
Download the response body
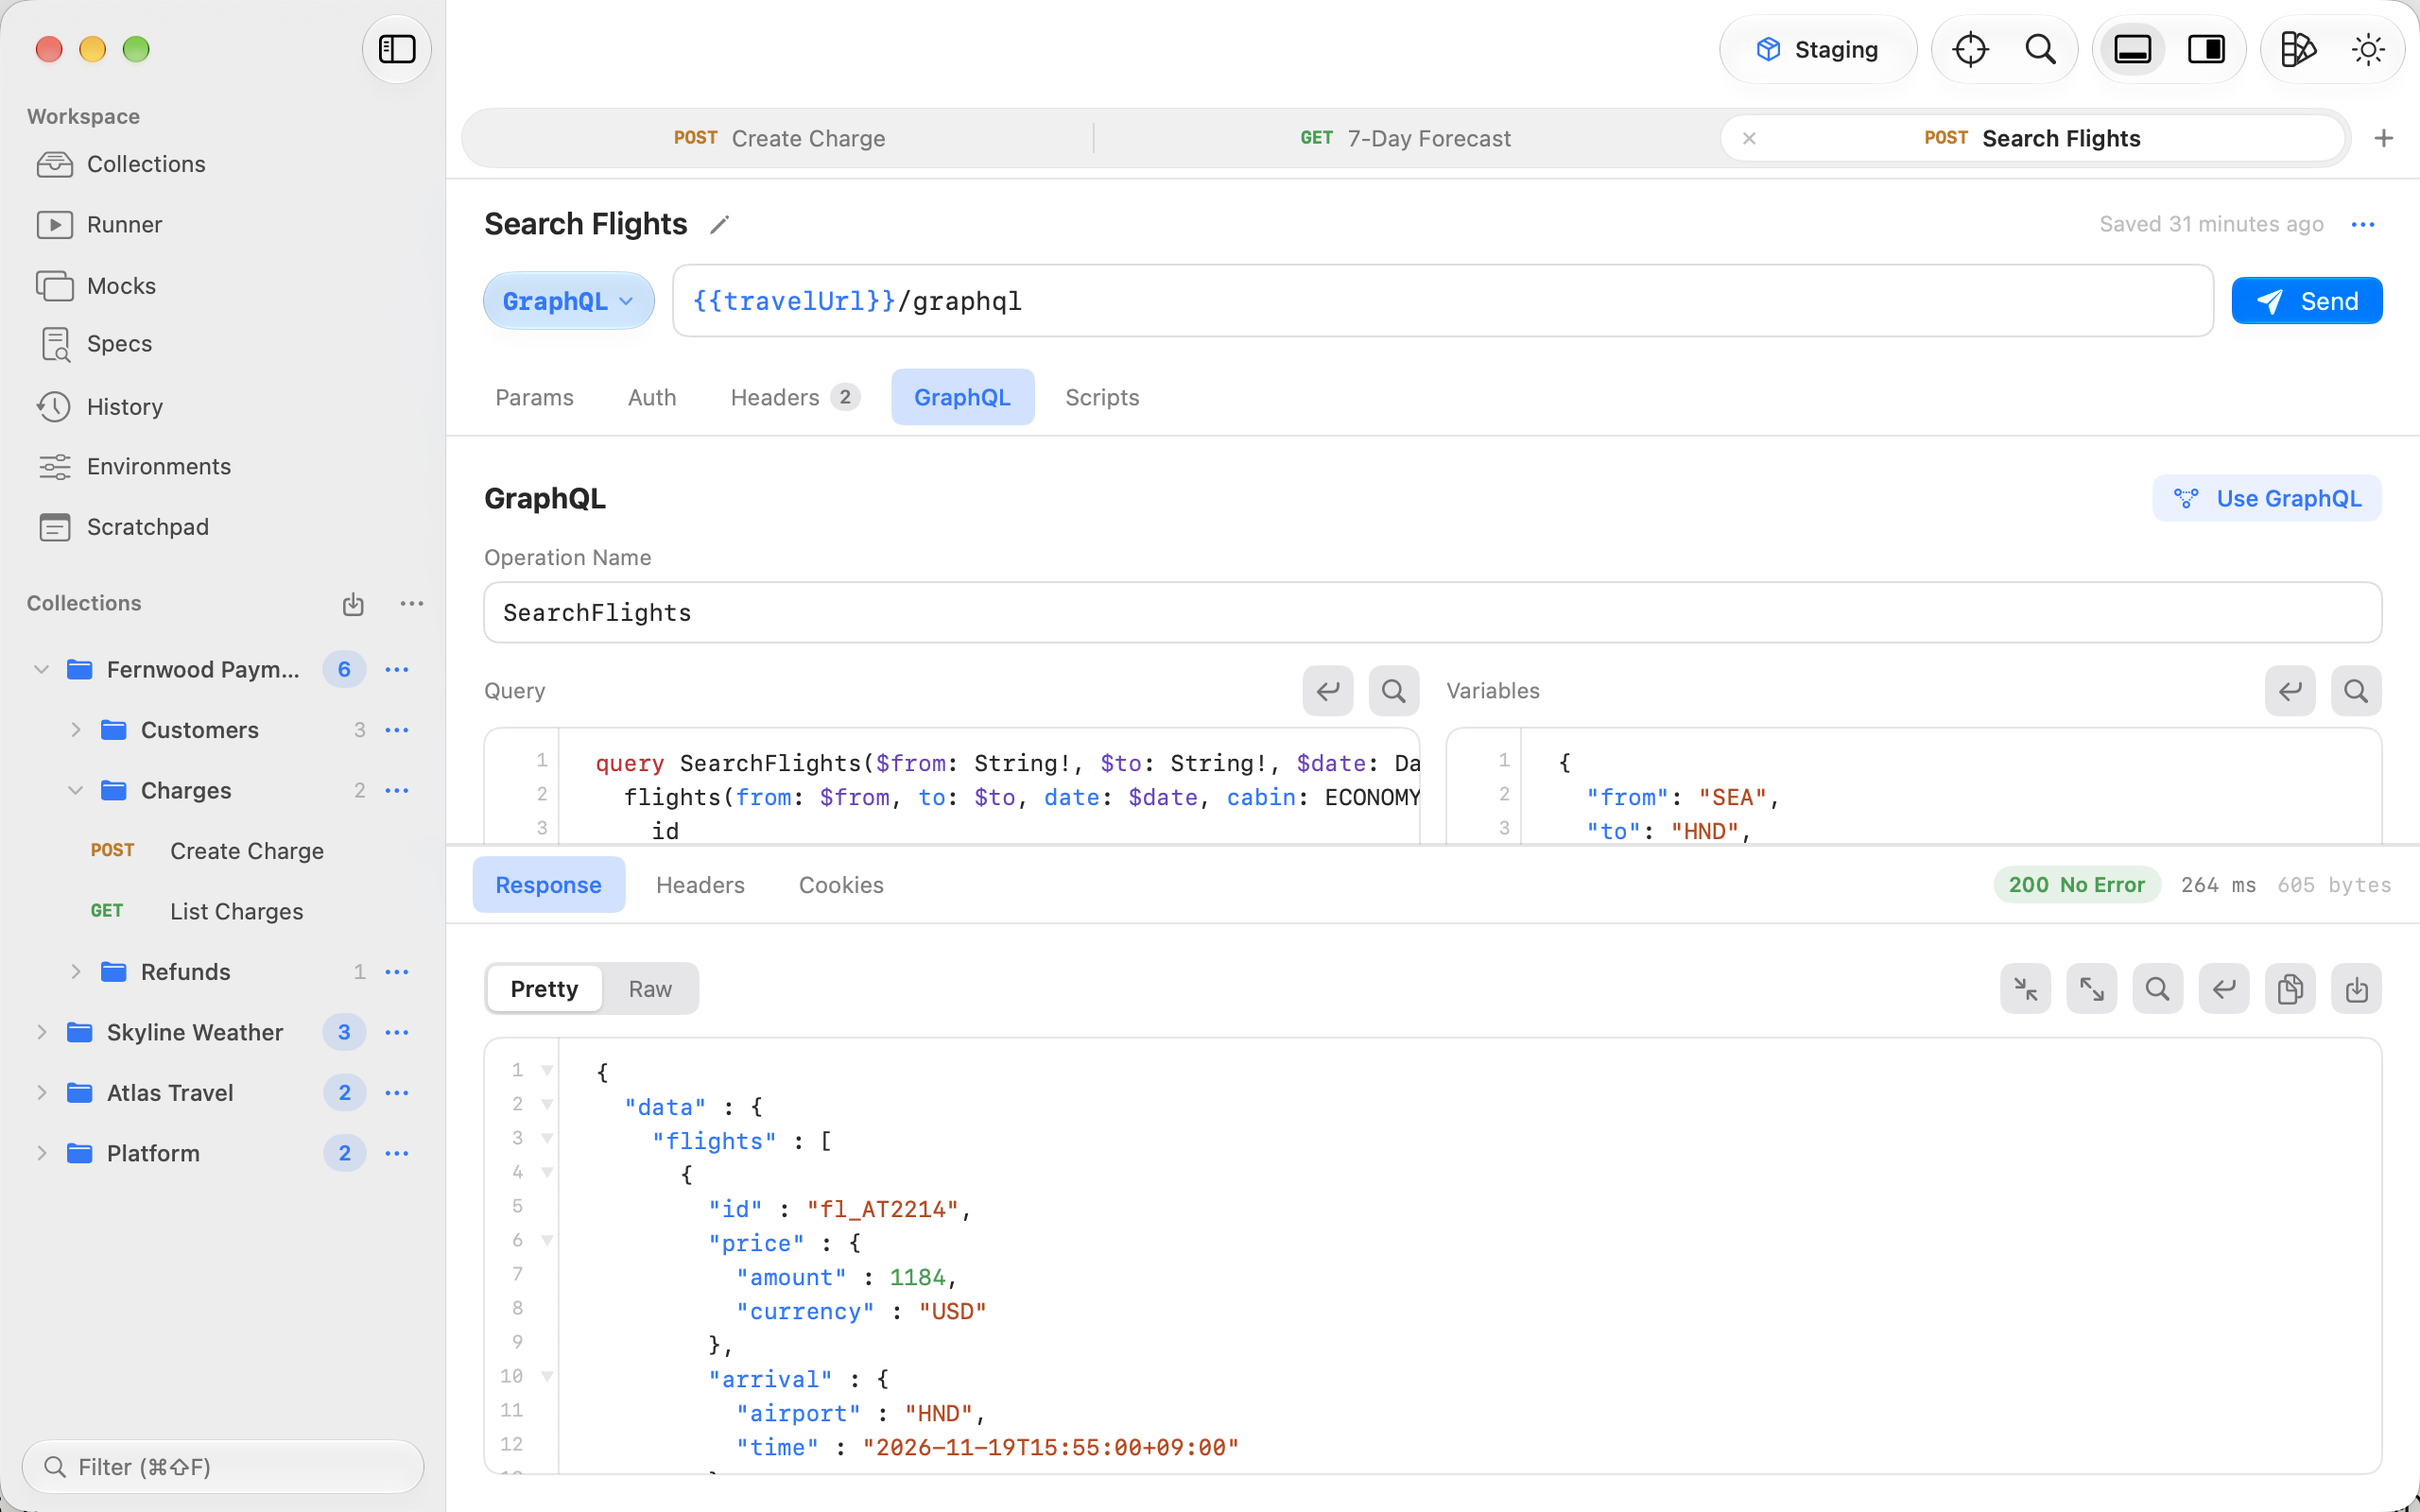pyautogui.click(x=2356, y=989)
